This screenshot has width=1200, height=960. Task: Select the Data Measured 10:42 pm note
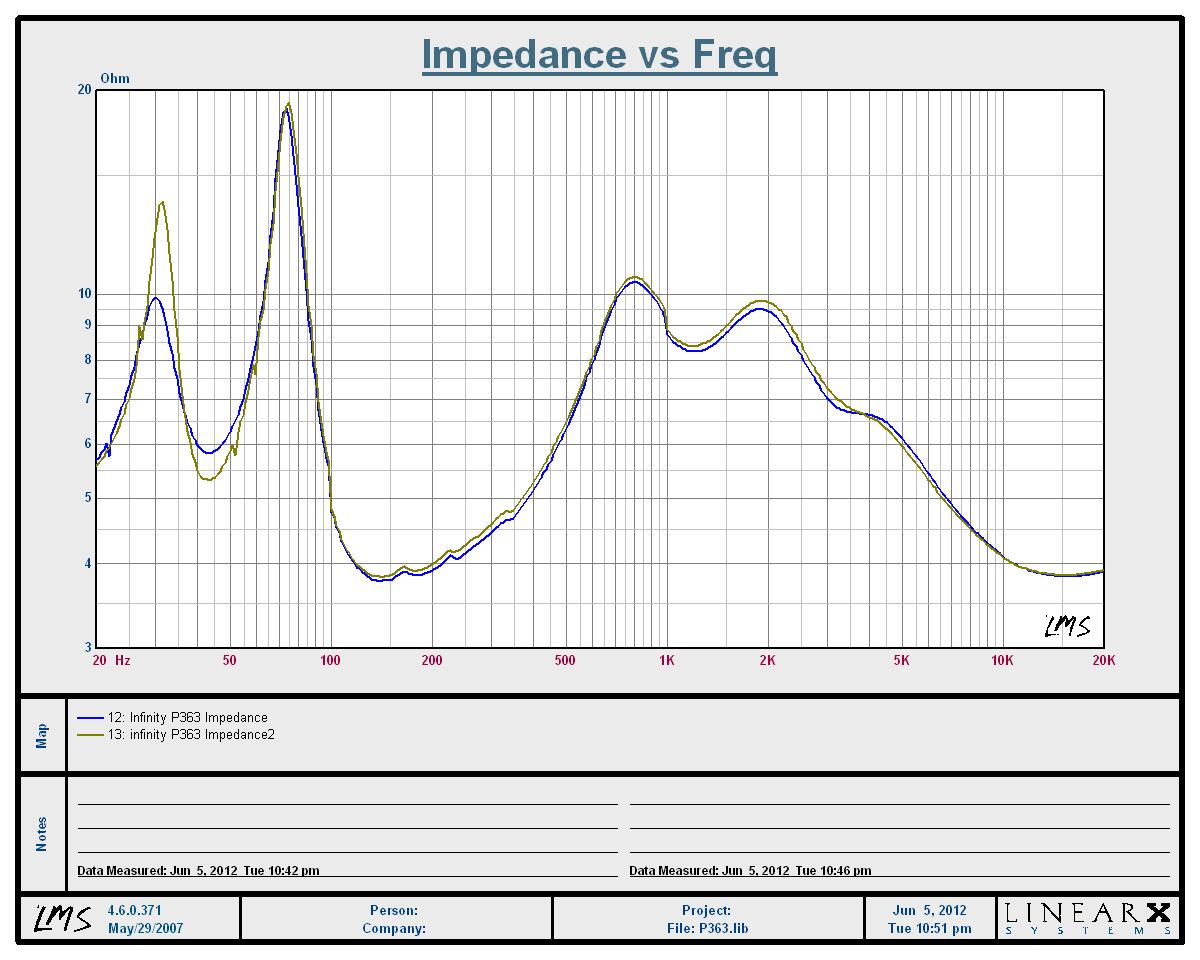199,871
